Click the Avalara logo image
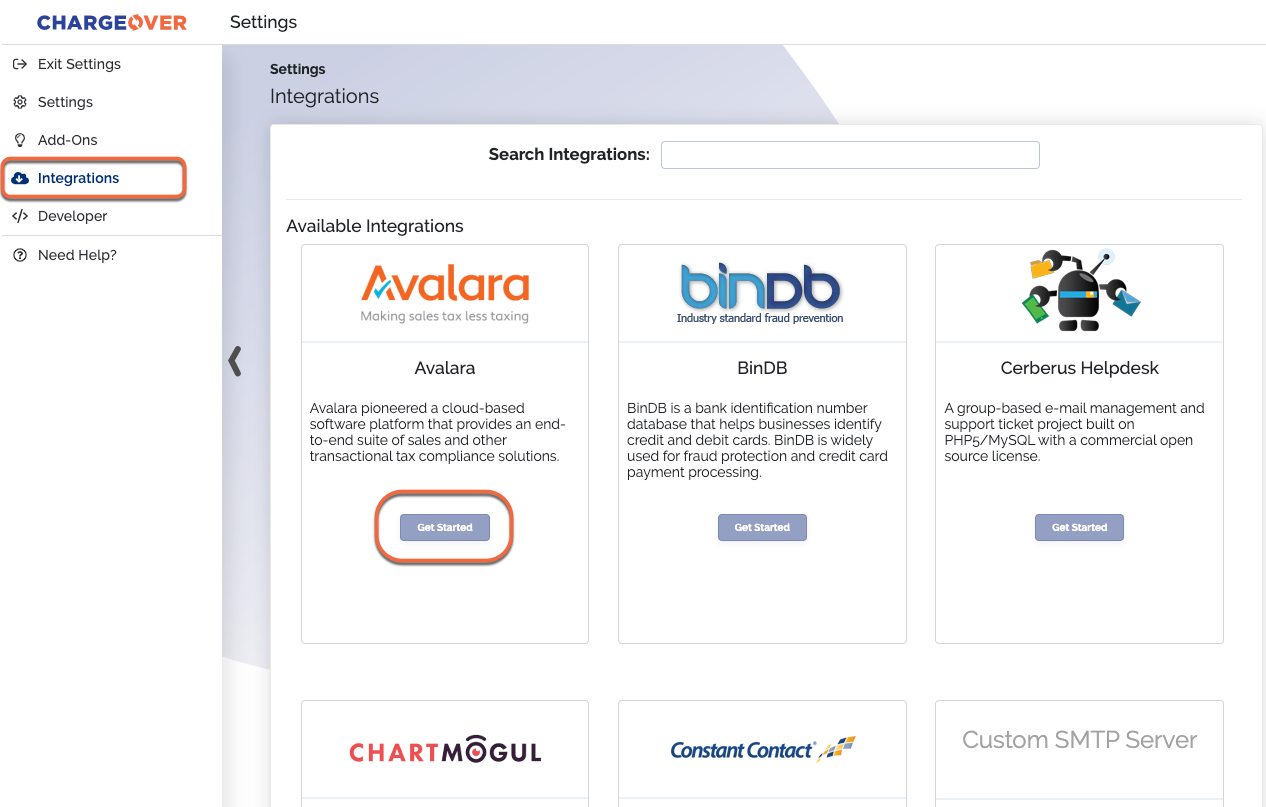 pos(445,293)
